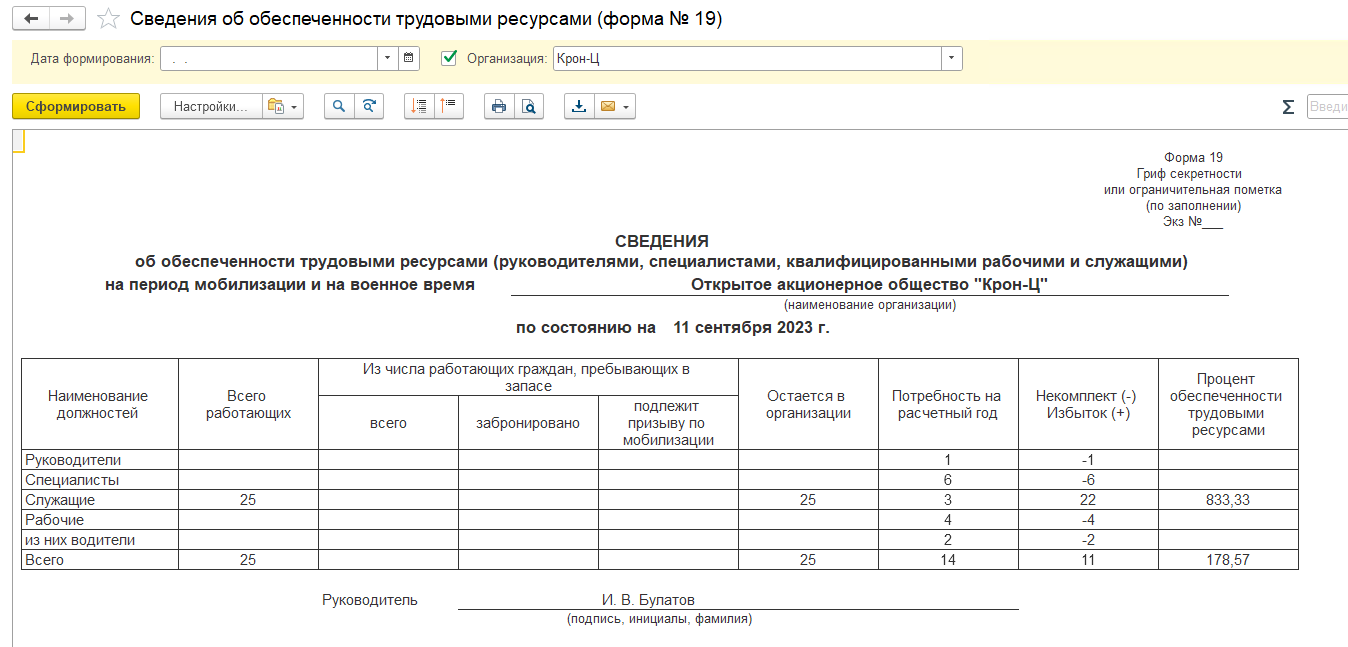Viewport: 1348px width, 647px height.
Task: Toggle the Организация checkbox
Action: (450, 58)
